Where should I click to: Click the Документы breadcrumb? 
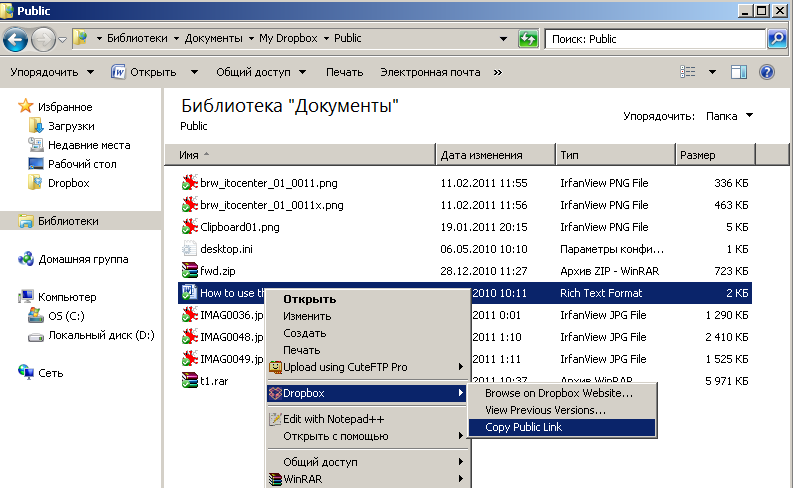tap(213, 38)
